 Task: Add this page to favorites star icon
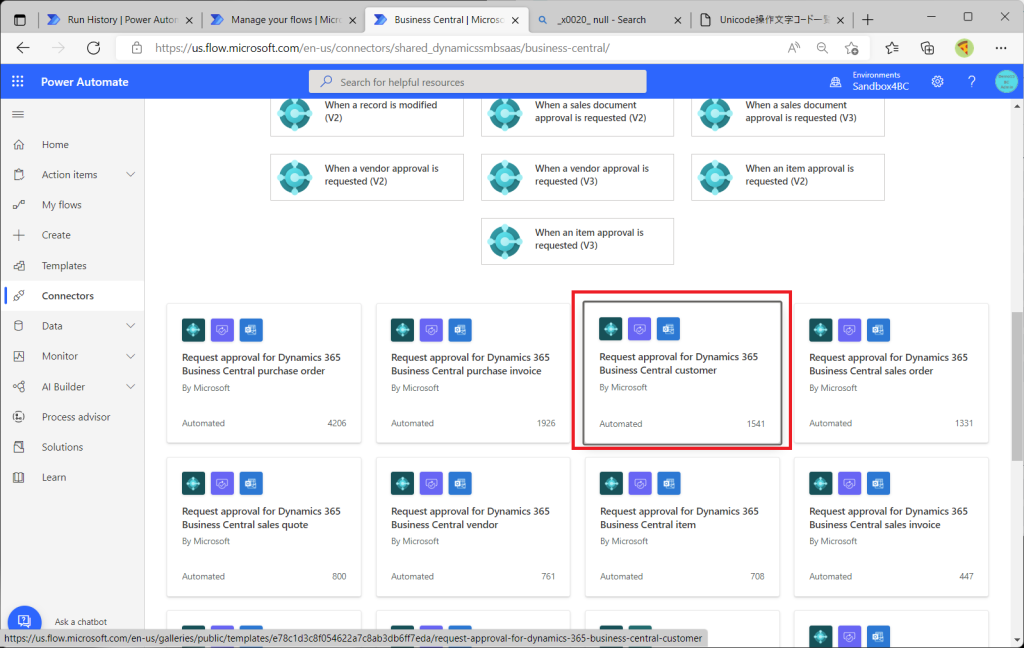(x=852, y=48)
